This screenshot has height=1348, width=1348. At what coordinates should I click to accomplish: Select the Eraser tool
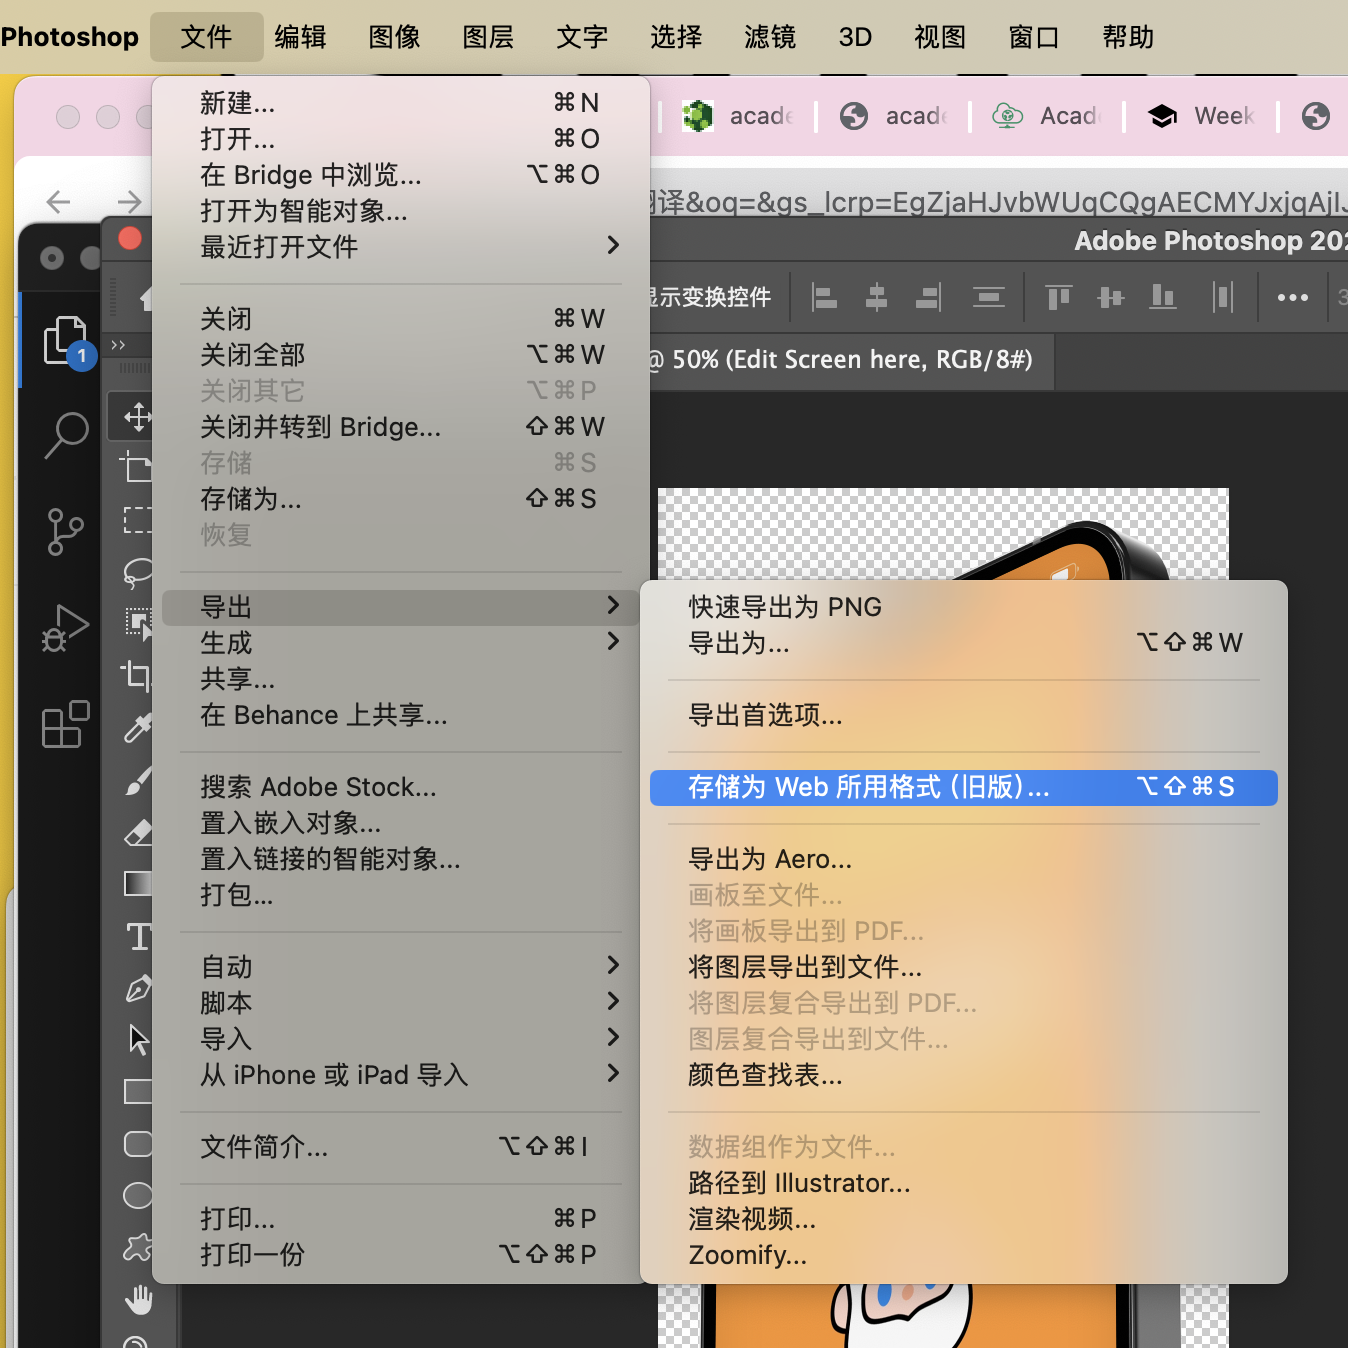(x=137, y=832)
